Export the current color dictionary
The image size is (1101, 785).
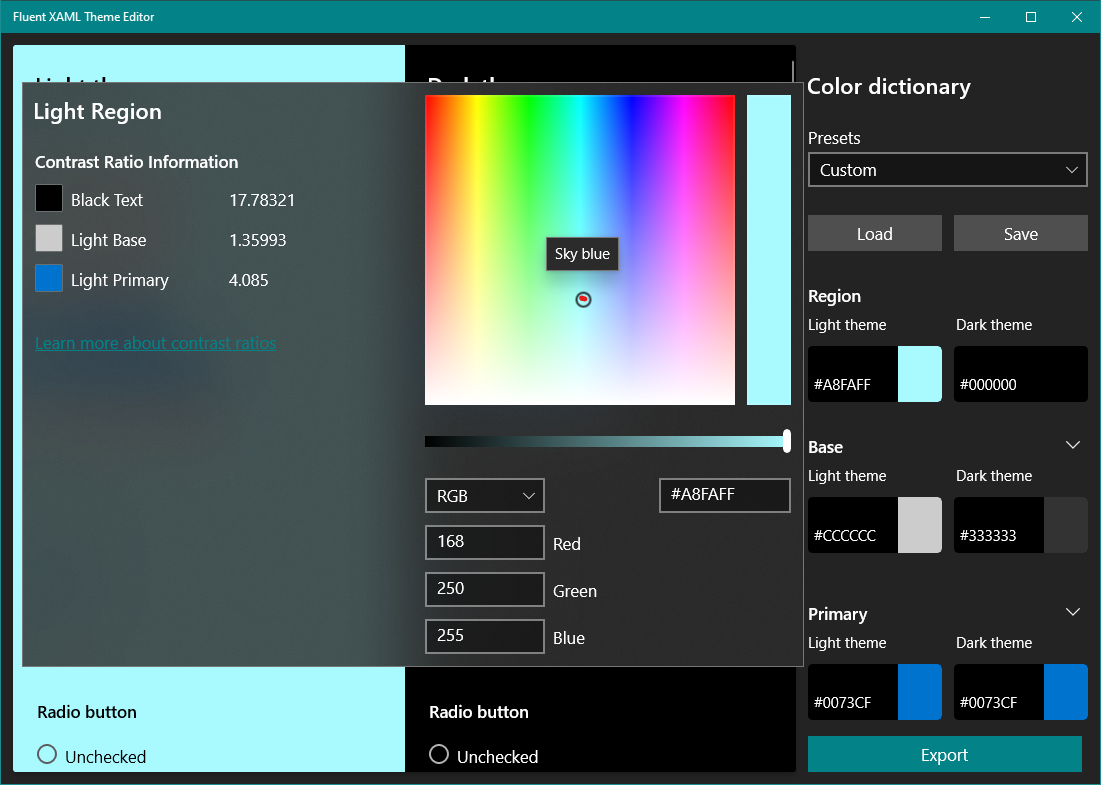coord(944,755)
